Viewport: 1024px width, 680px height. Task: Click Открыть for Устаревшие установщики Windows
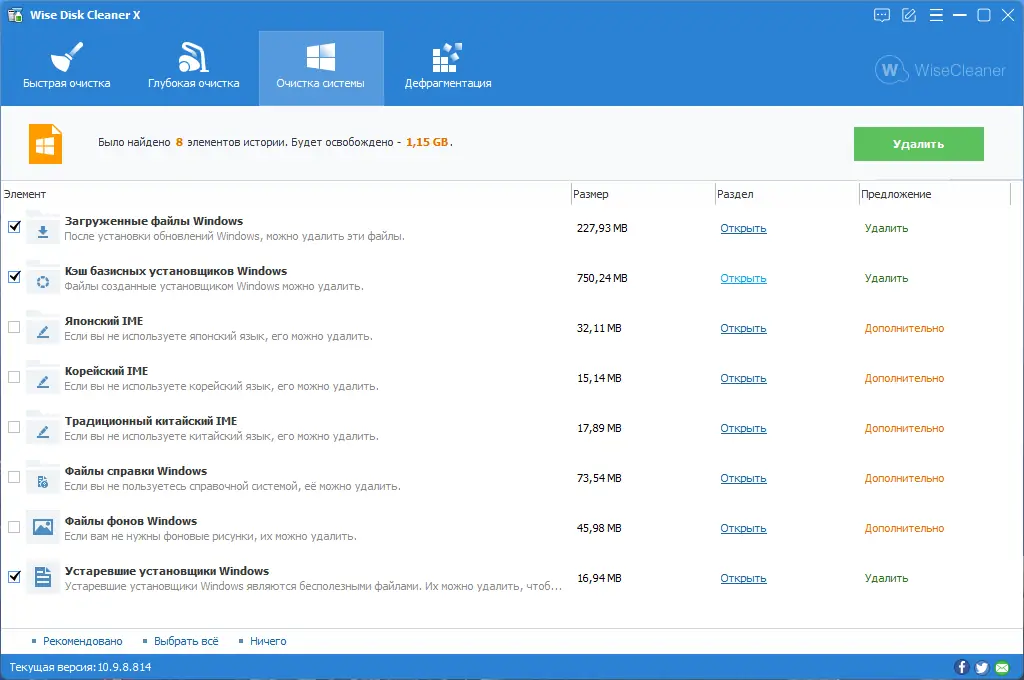743,578
